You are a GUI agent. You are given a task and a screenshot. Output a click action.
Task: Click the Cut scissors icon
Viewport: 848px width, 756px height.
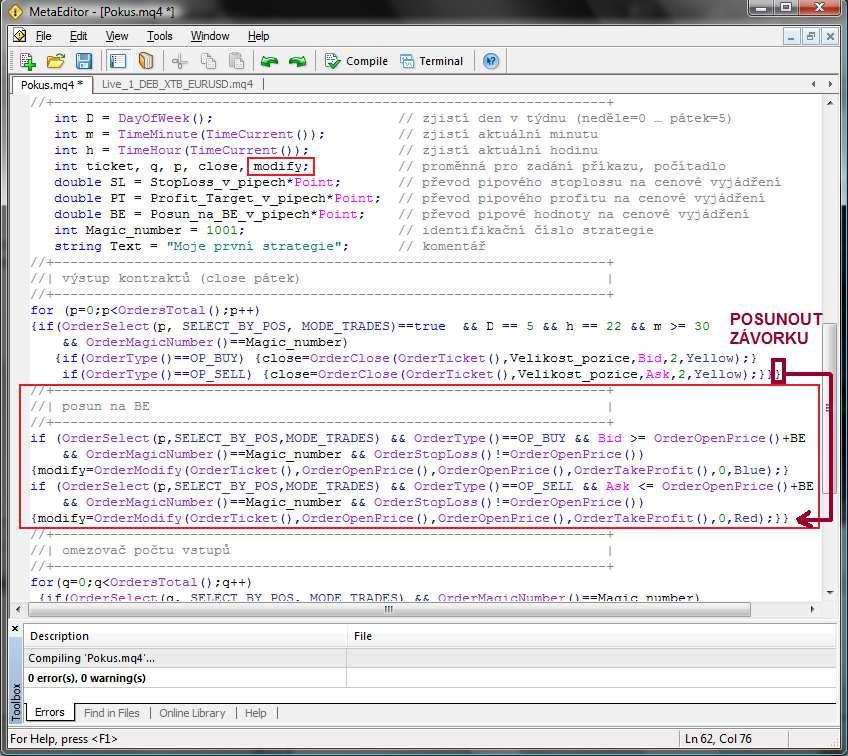[180, 61]
